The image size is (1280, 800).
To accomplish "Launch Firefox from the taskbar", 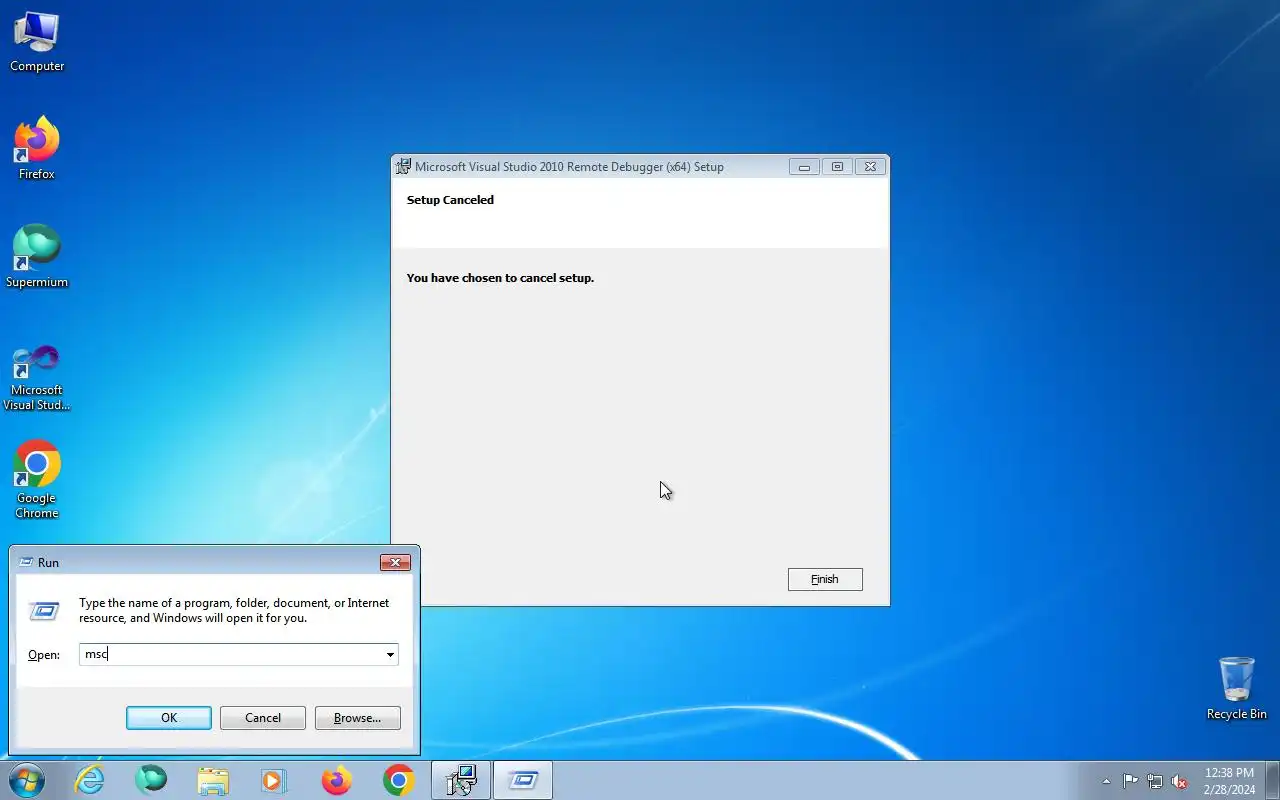I will 336,780.
